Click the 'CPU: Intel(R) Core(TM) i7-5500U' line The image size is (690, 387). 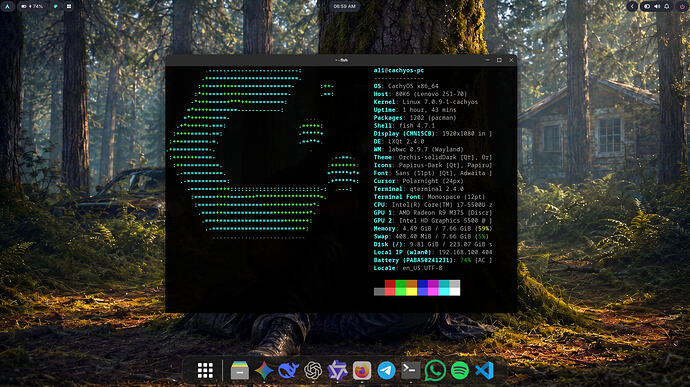[x=433, y=205]
